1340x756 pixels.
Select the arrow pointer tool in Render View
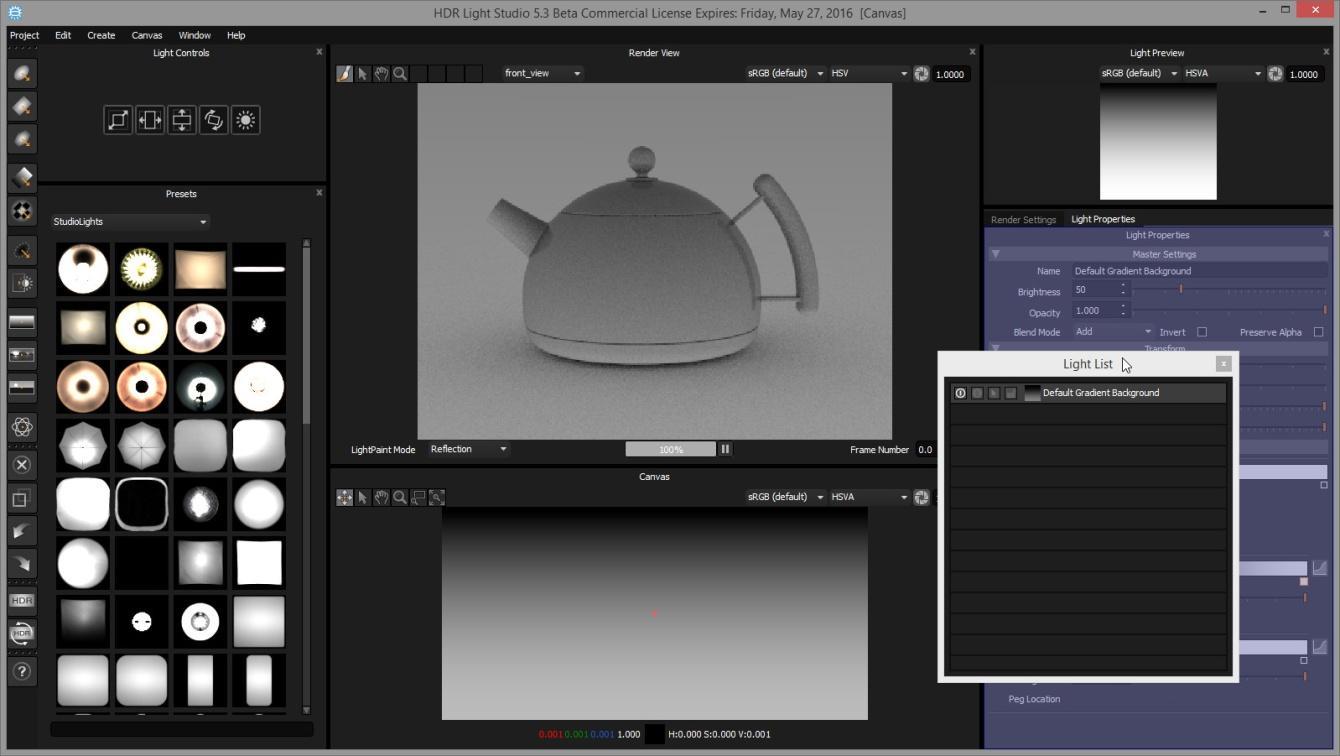coord(363,74)
